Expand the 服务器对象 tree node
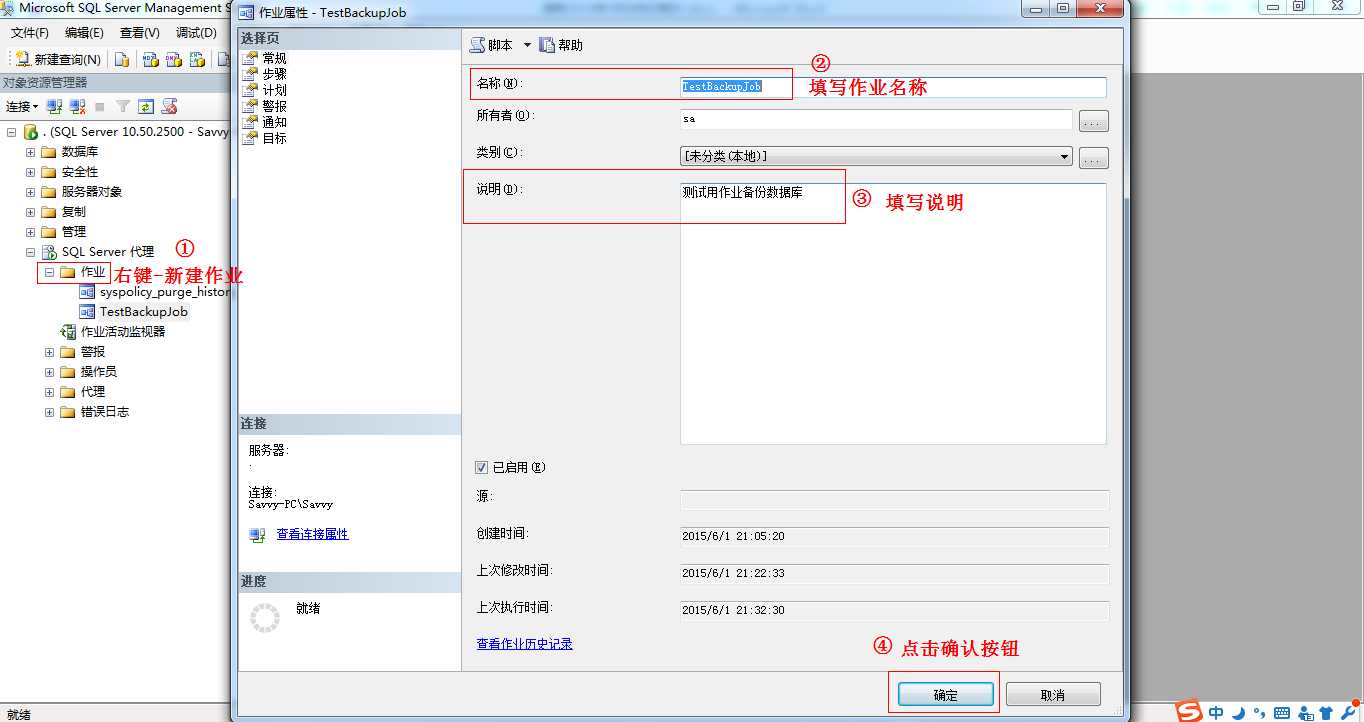 30,192
